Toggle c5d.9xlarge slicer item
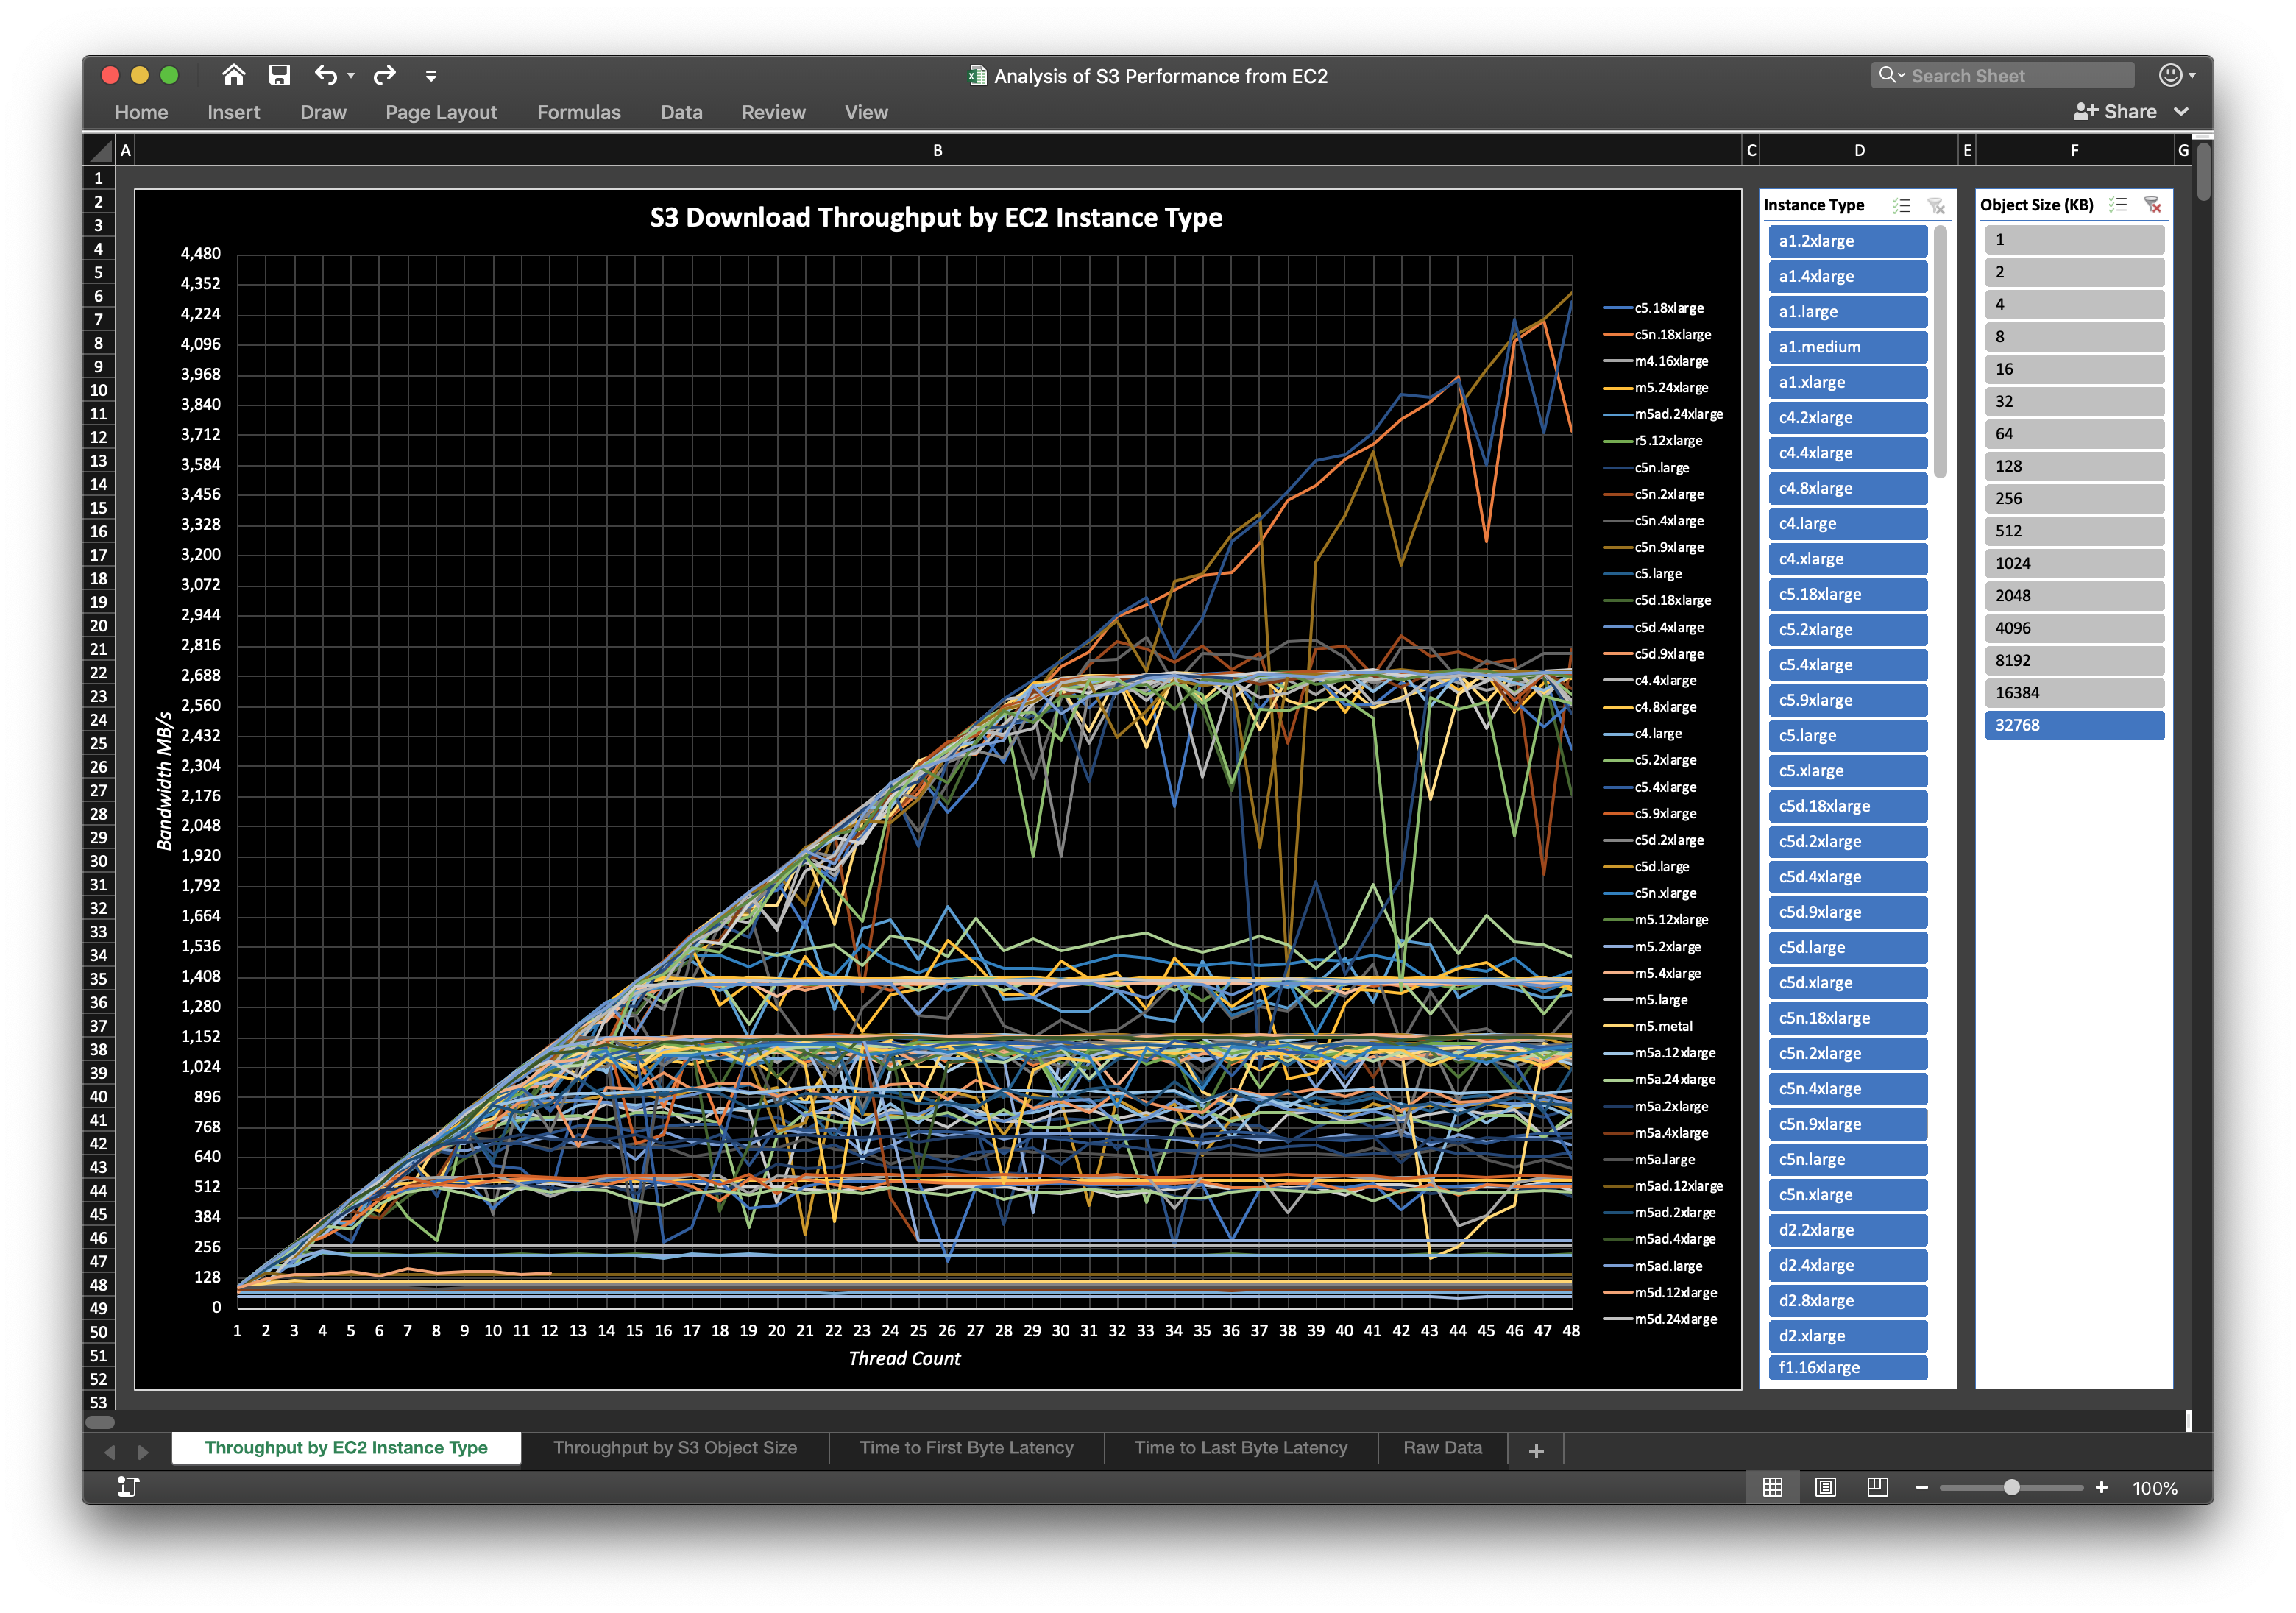 [x=1847, y=912]
